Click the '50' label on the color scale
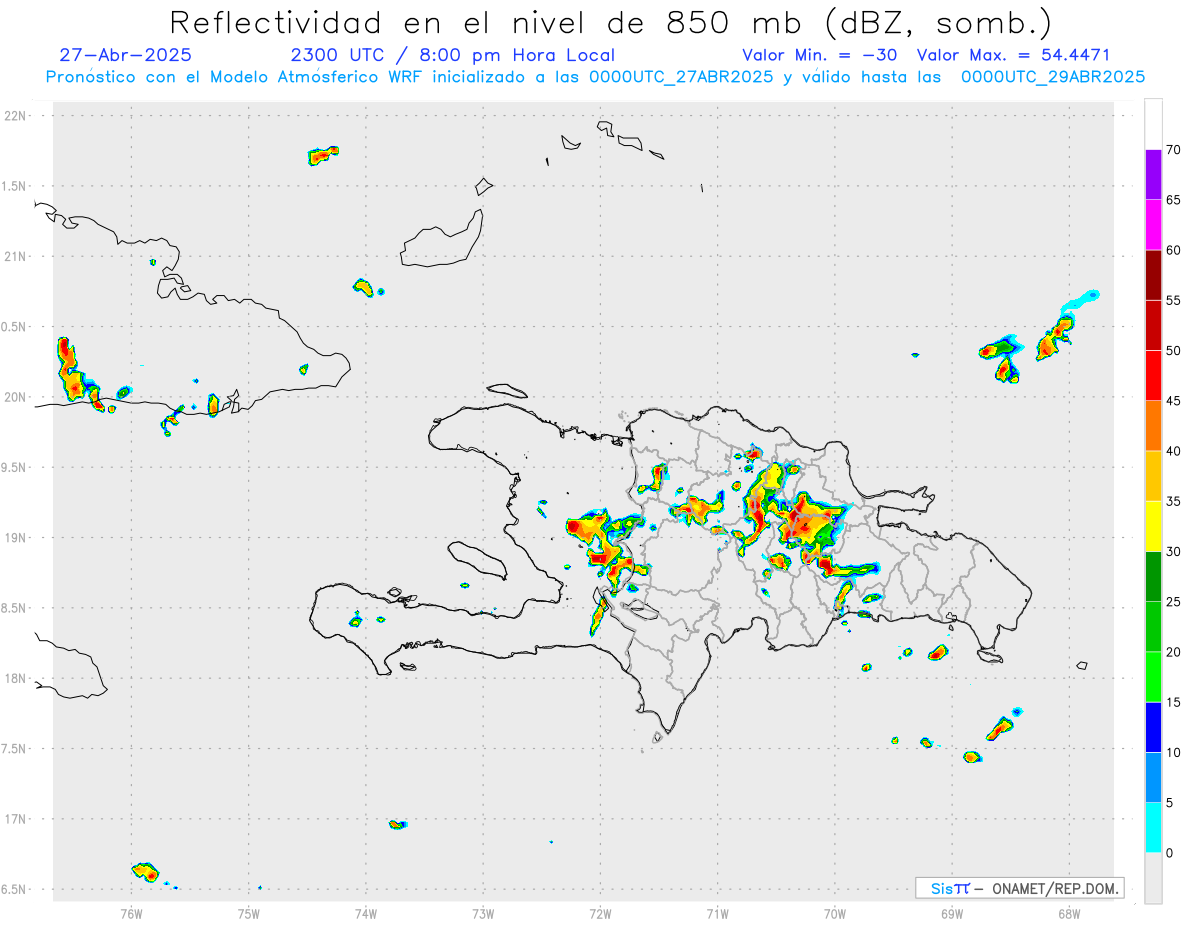 [x=1174, y=351]
